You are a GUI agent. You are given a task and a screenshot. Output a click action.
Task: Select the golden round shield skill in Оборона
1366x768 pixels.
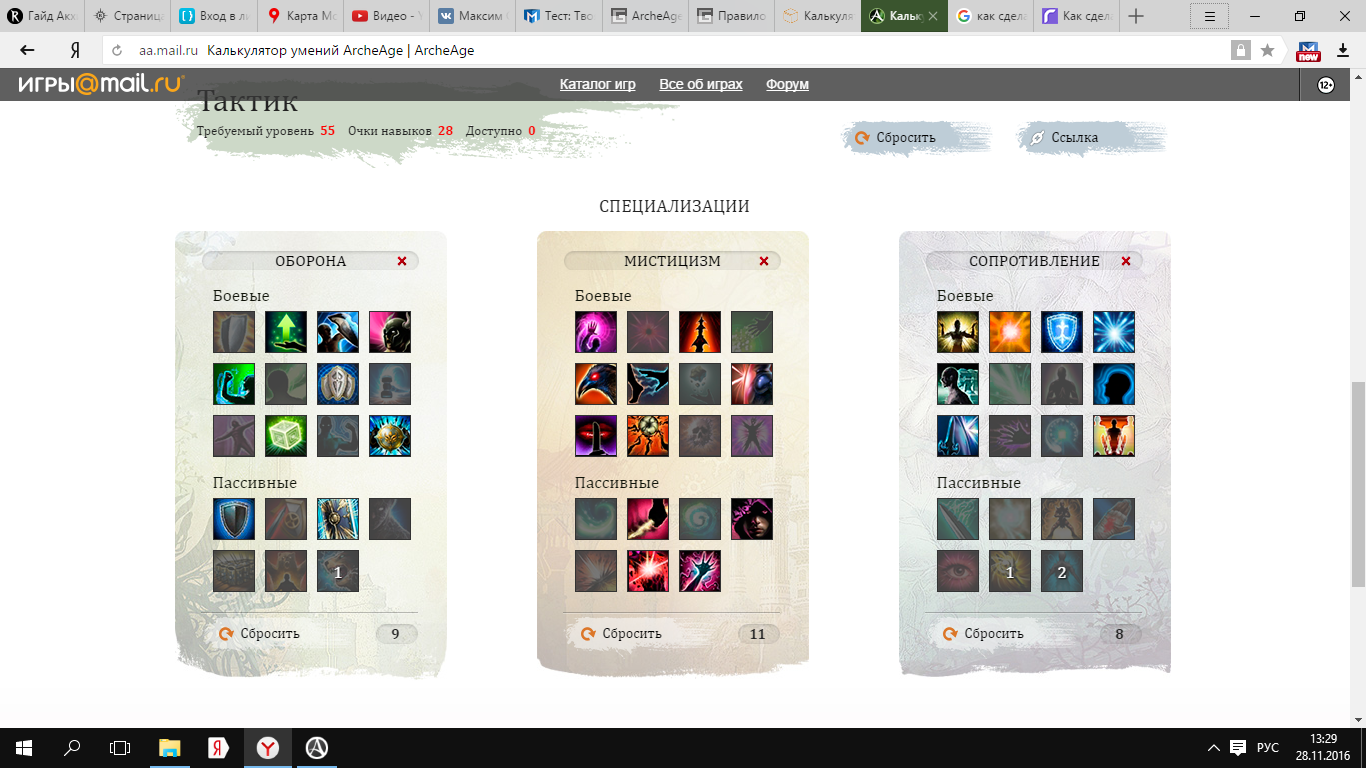click(x=390, y=436)
